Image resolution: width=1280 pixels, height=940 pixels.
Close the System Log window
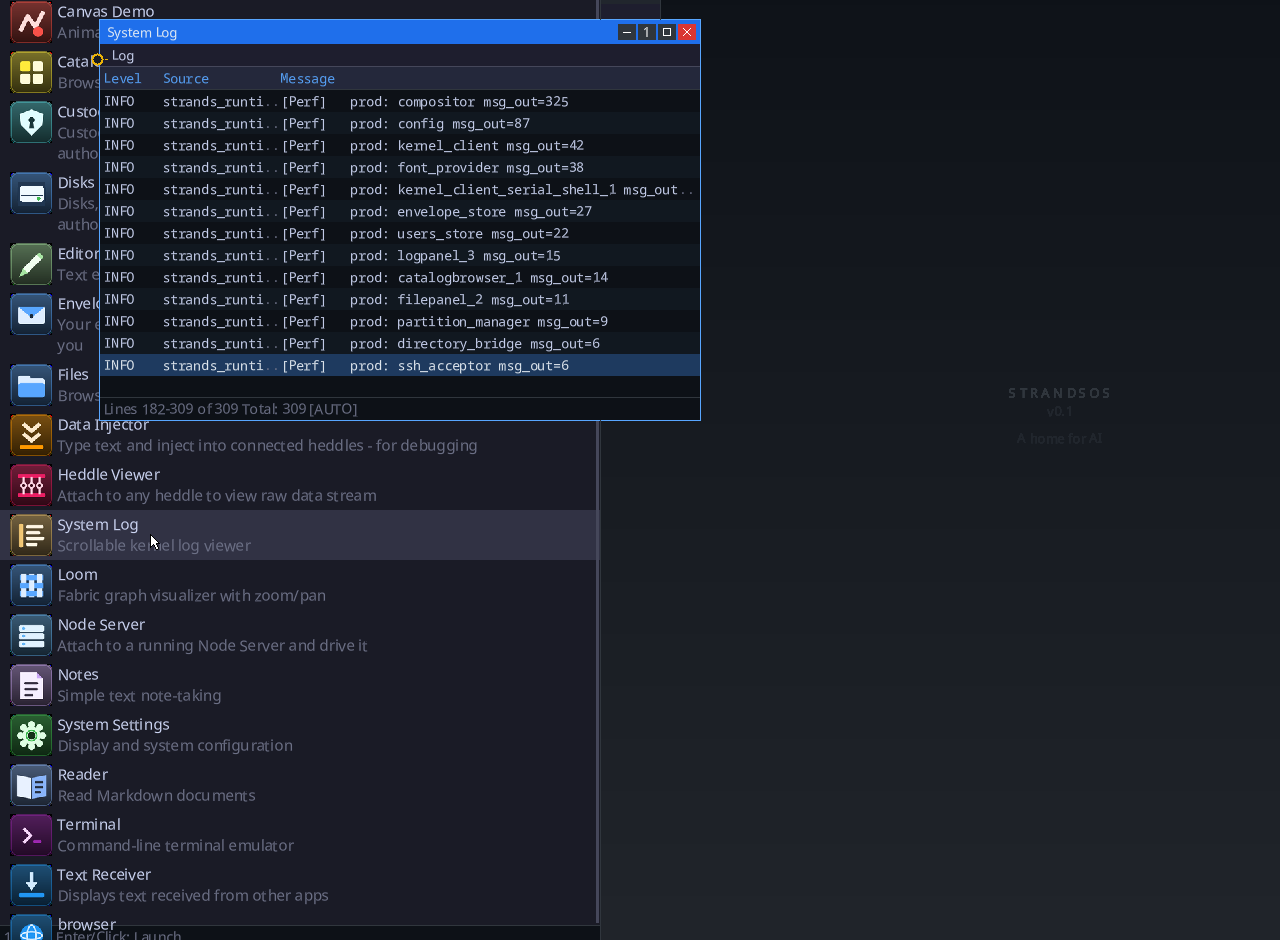point(687,32)
